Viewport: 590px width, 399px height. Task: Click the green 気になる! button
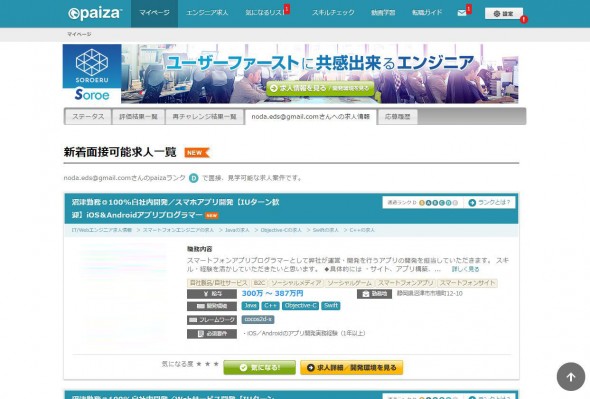[x=260, y=367]
